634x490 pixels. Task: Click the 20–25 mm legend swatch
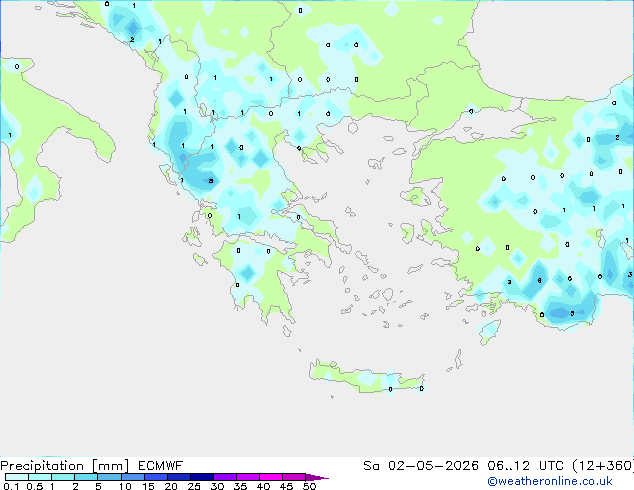point(178,477)
